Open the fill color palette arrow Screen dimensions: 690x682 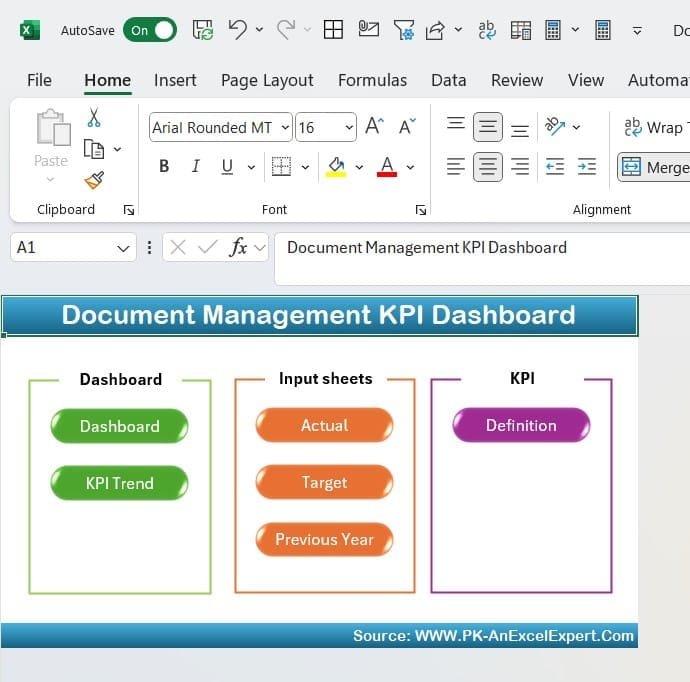(359, 167)
